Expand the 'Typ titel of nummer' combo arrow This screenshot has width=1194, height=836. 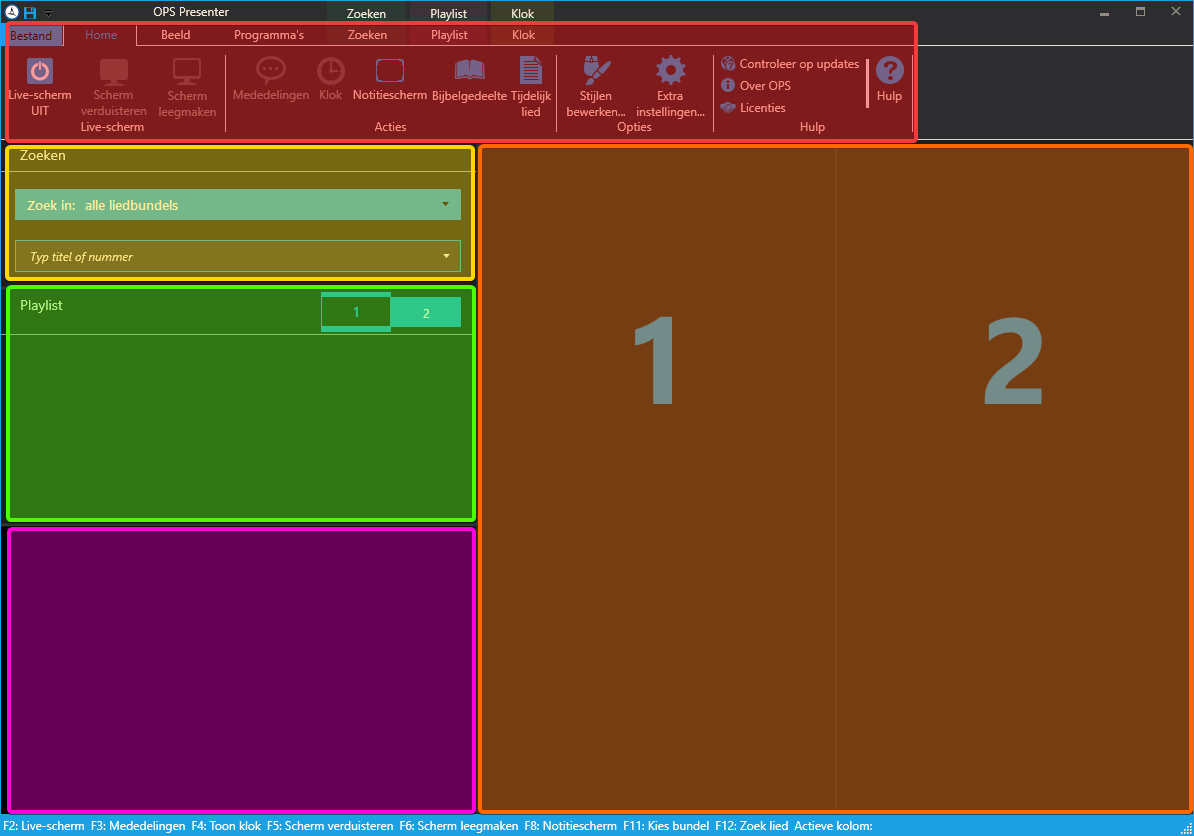pyautogui.click(x=446, y=257)
